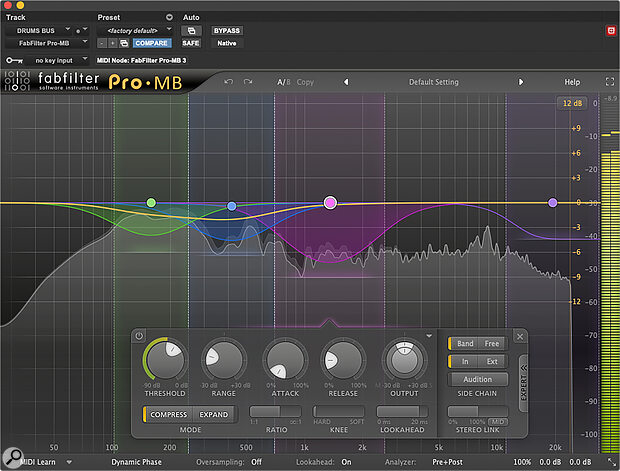Toggle the MID stereo link button
620x471 pixels.
[x=497, y=422]
